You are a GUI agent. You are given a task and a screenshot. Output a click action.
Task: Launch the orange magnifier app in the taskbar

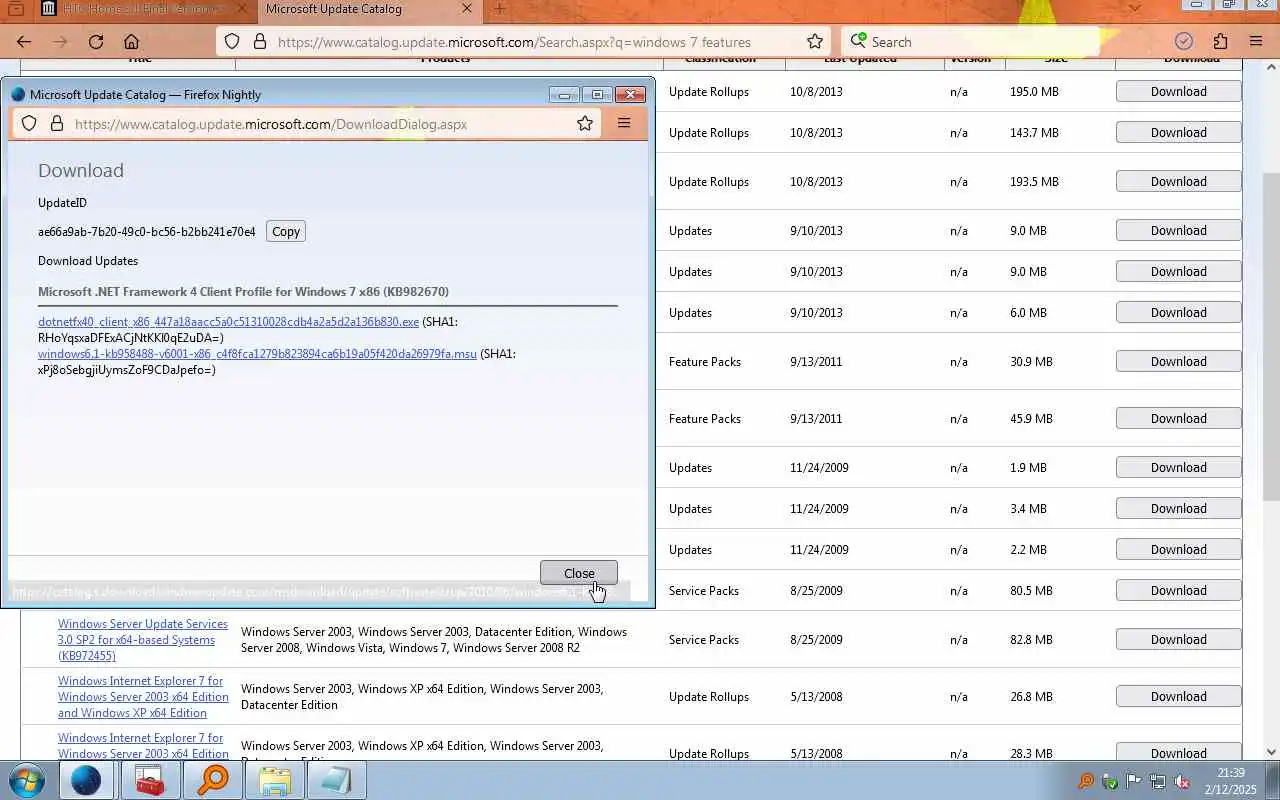click(213, 780)
